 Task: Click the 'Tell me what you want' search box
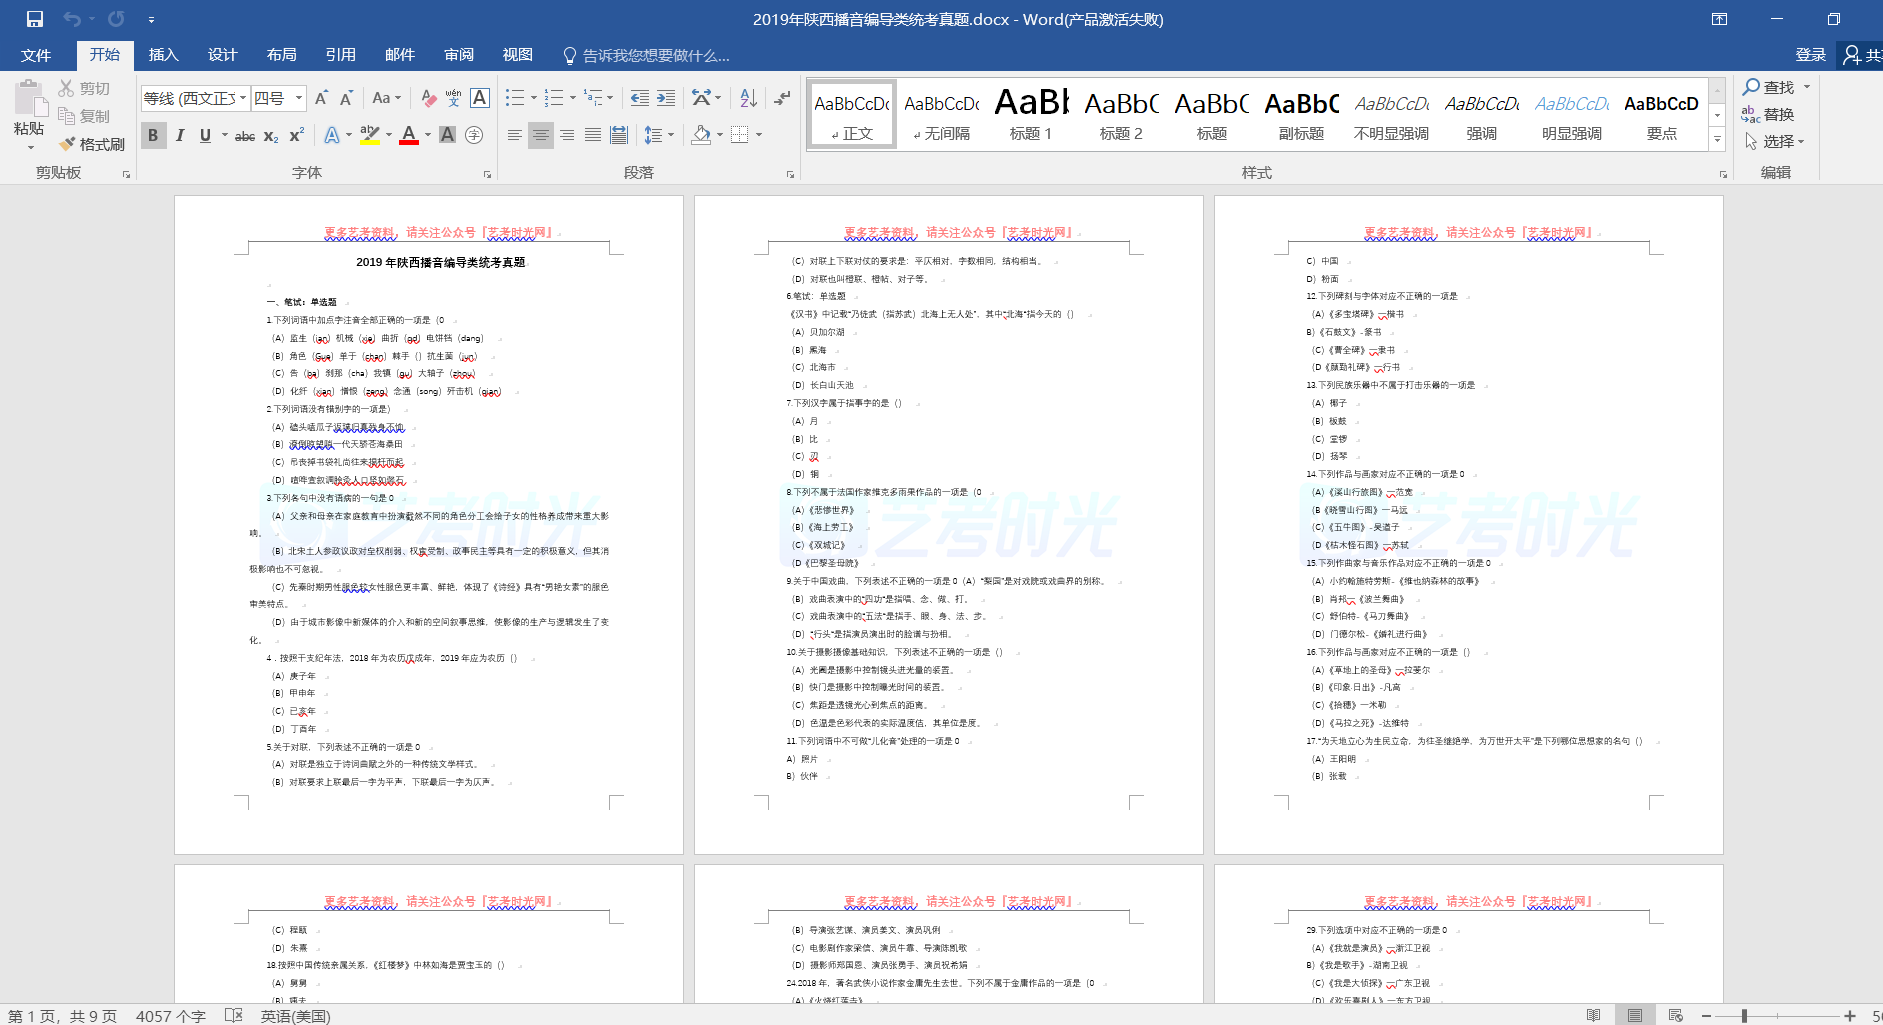pyautogui.click(x=655, y=55)
